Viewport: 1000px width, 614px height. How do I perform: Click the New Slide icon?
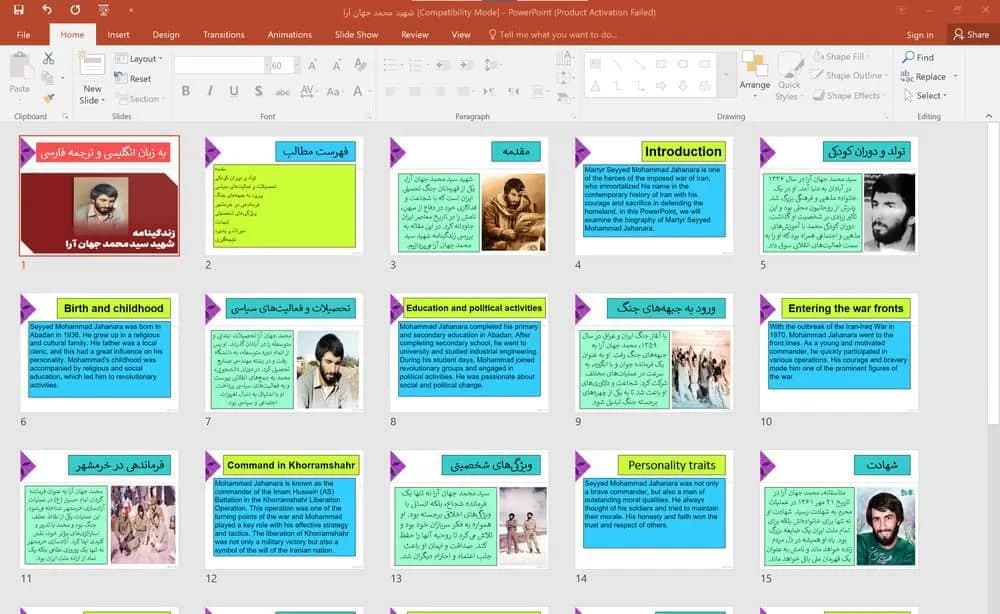pos(92,64)
